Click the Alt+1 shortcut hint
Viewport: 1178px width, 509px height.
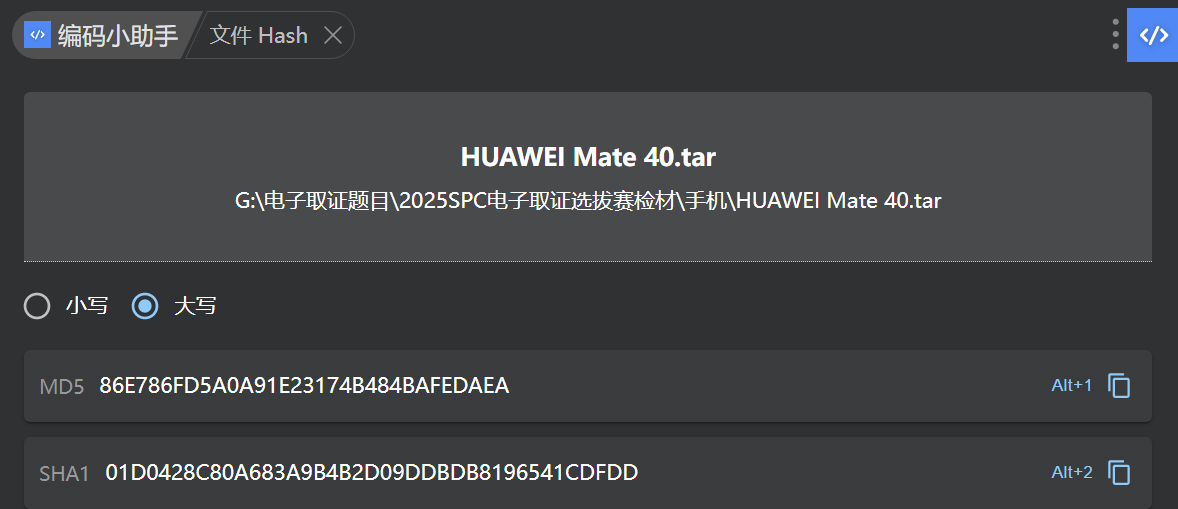click(1071, 386)
